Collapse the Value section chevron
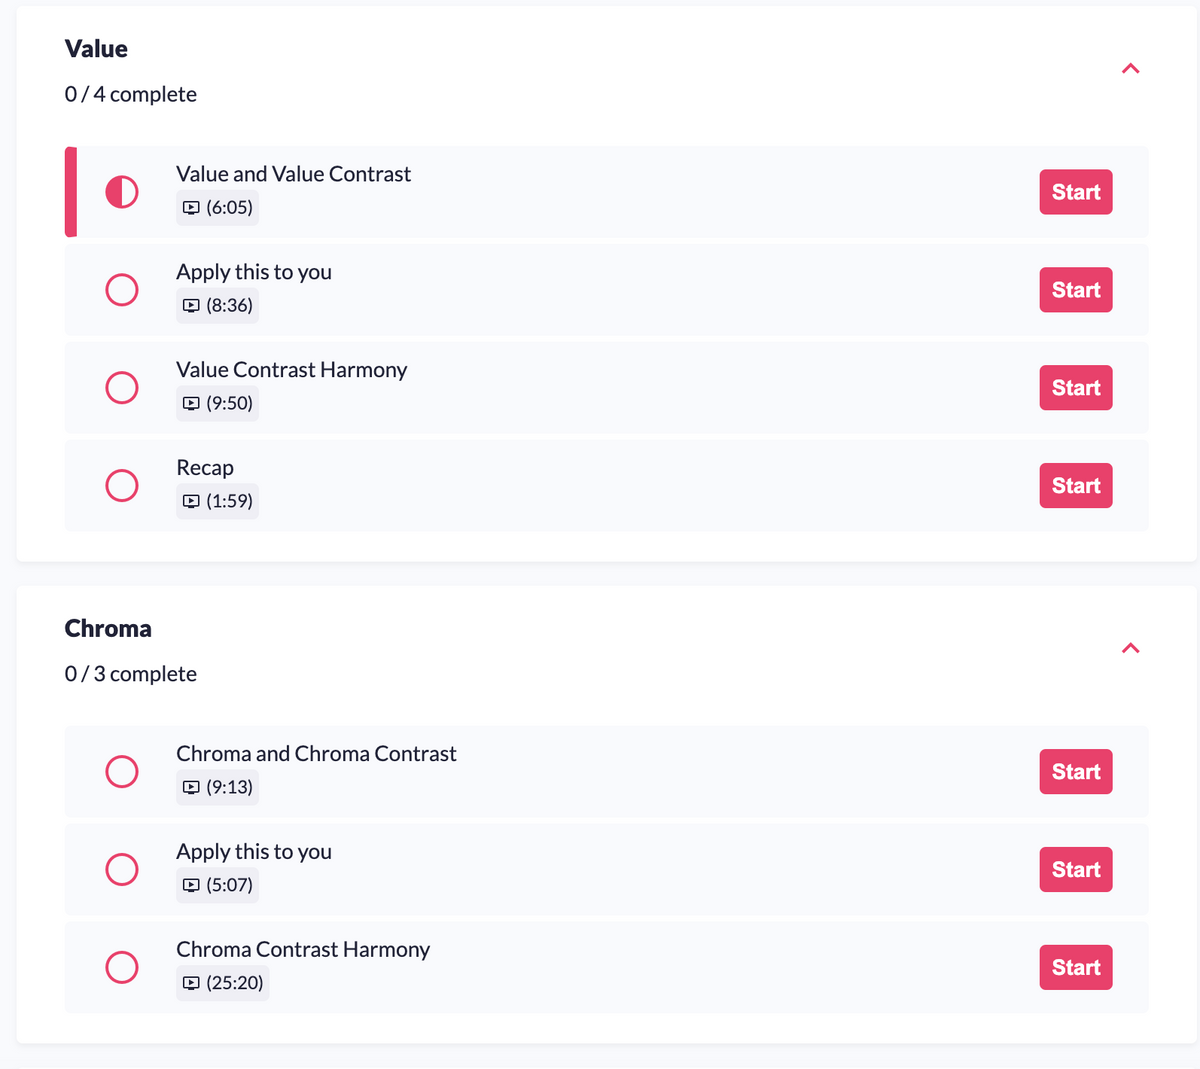1200x1069 pixels. tap(1131, 69)
